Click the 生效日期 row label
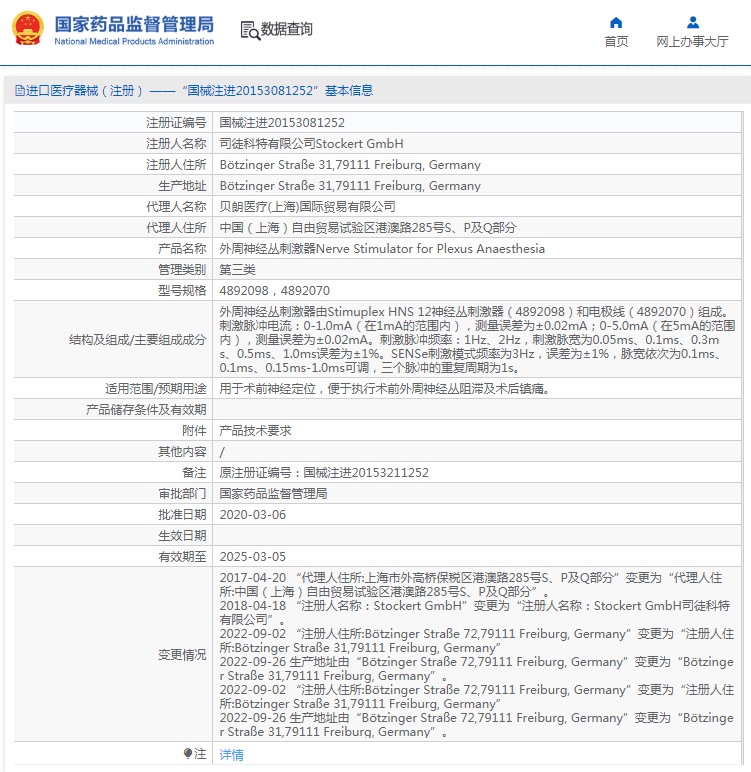This screenshot has height=772, width=751. [x=182, y=536]
